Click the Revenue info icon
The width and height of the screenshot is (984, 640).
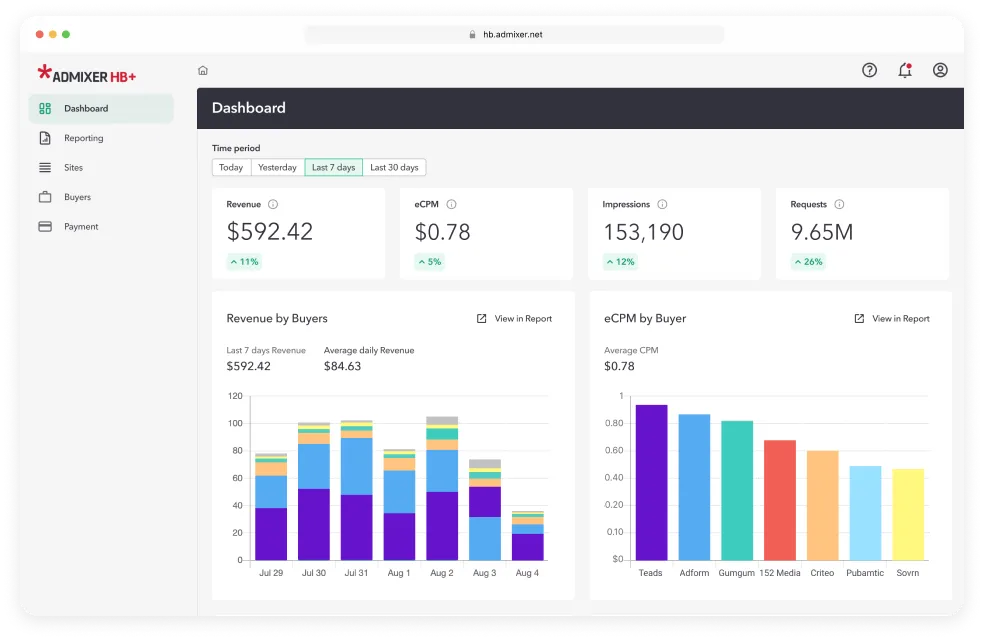point(273,205)
